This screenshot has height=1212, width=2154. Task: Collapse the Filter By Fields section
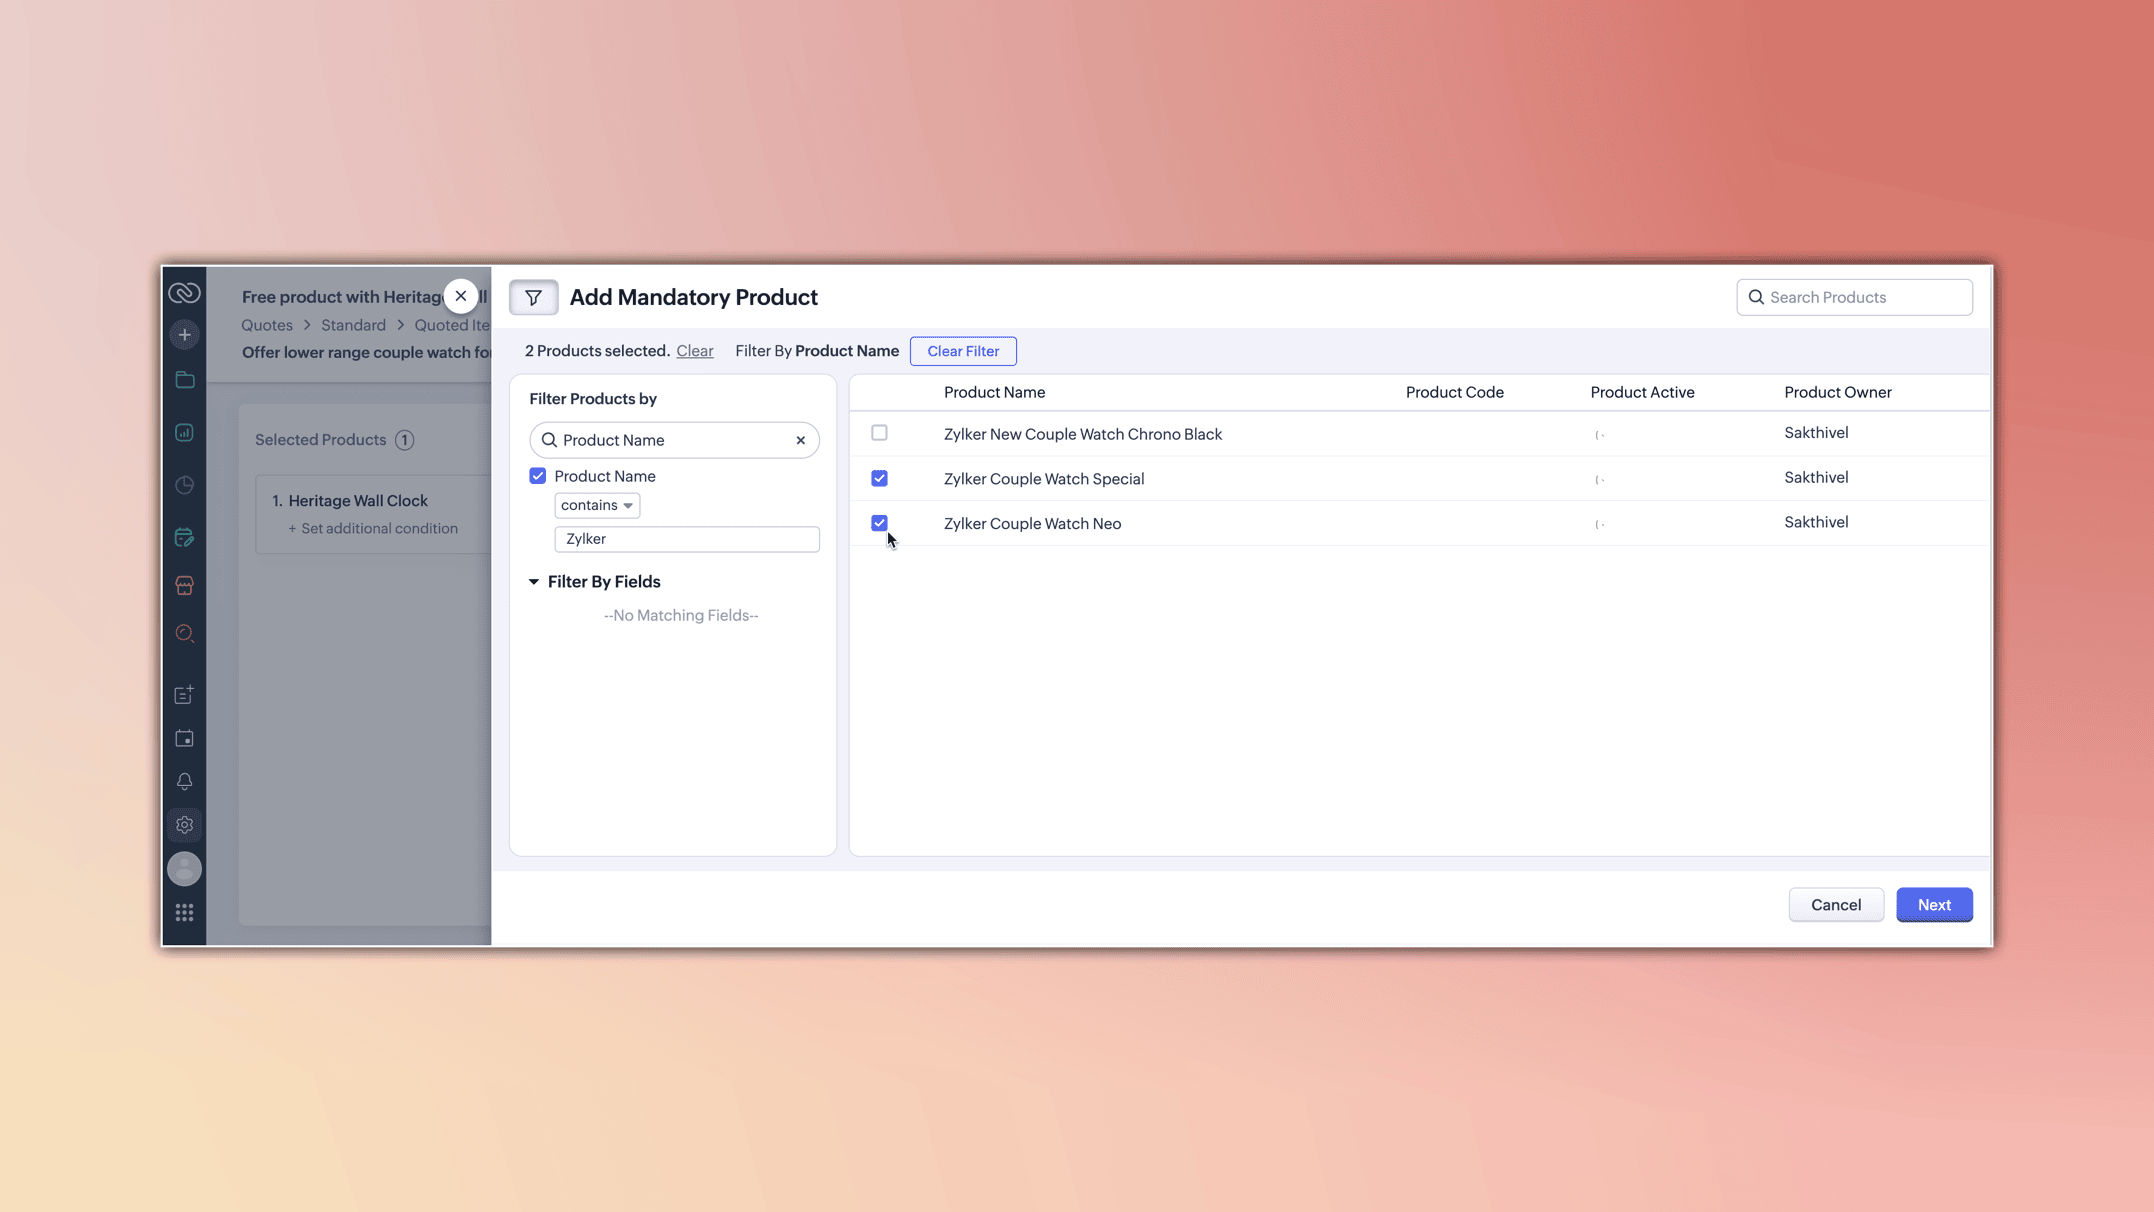coord(534,581)
